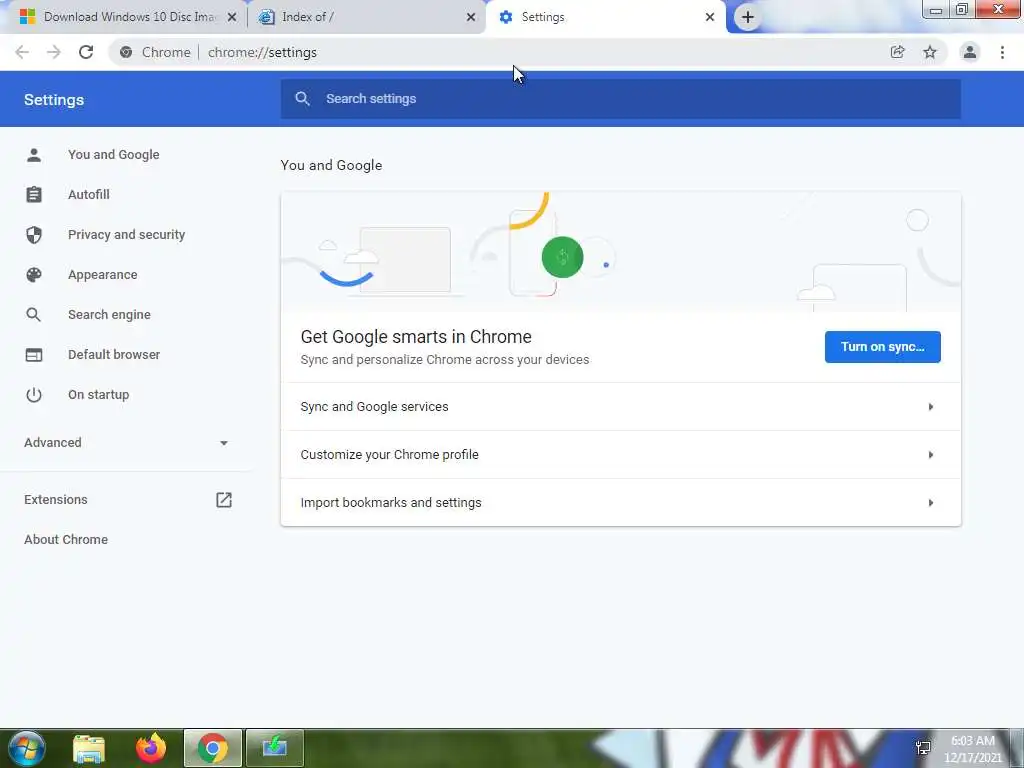The height and width of the screenshot is (768, 1024).
Task: Open Chrome's three-dot menu
Action: tap(1002, 52)
